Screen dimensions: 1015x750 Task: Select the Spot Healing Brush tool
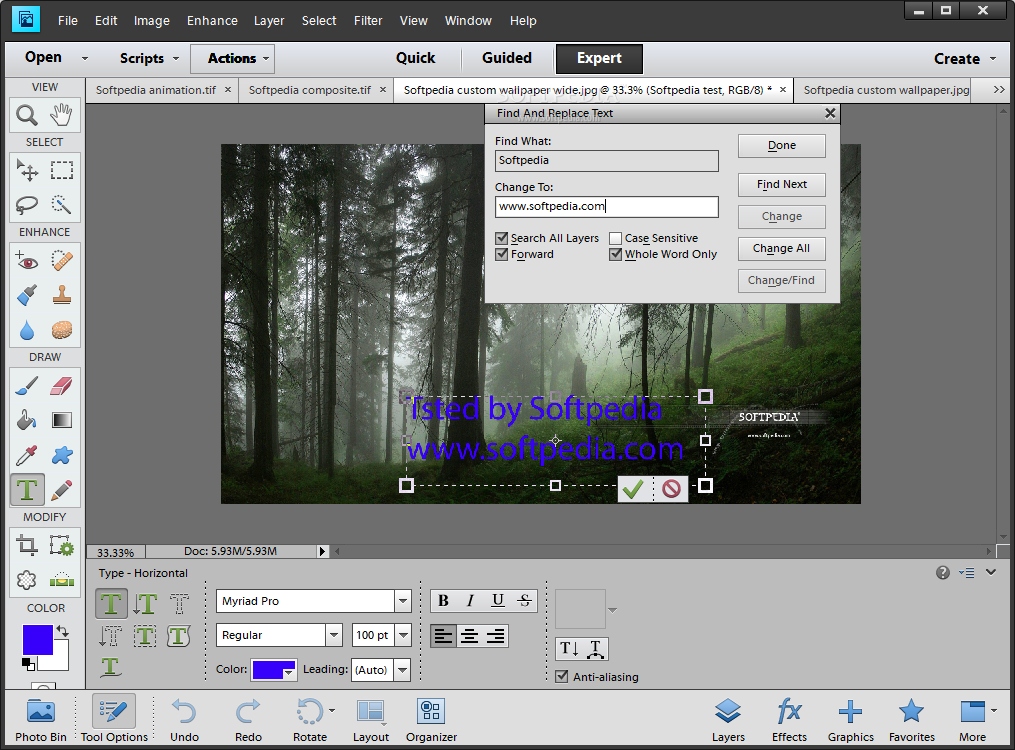(61, 261)
